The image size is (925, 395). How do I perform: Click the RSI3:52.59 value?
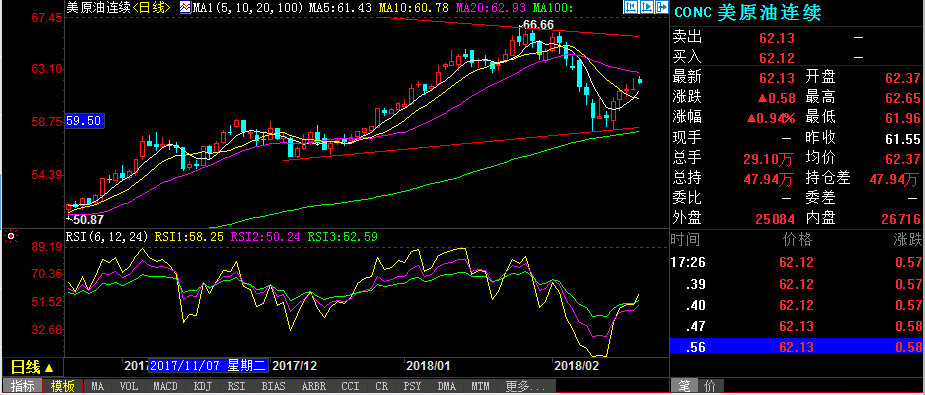(x=342, y=237)
